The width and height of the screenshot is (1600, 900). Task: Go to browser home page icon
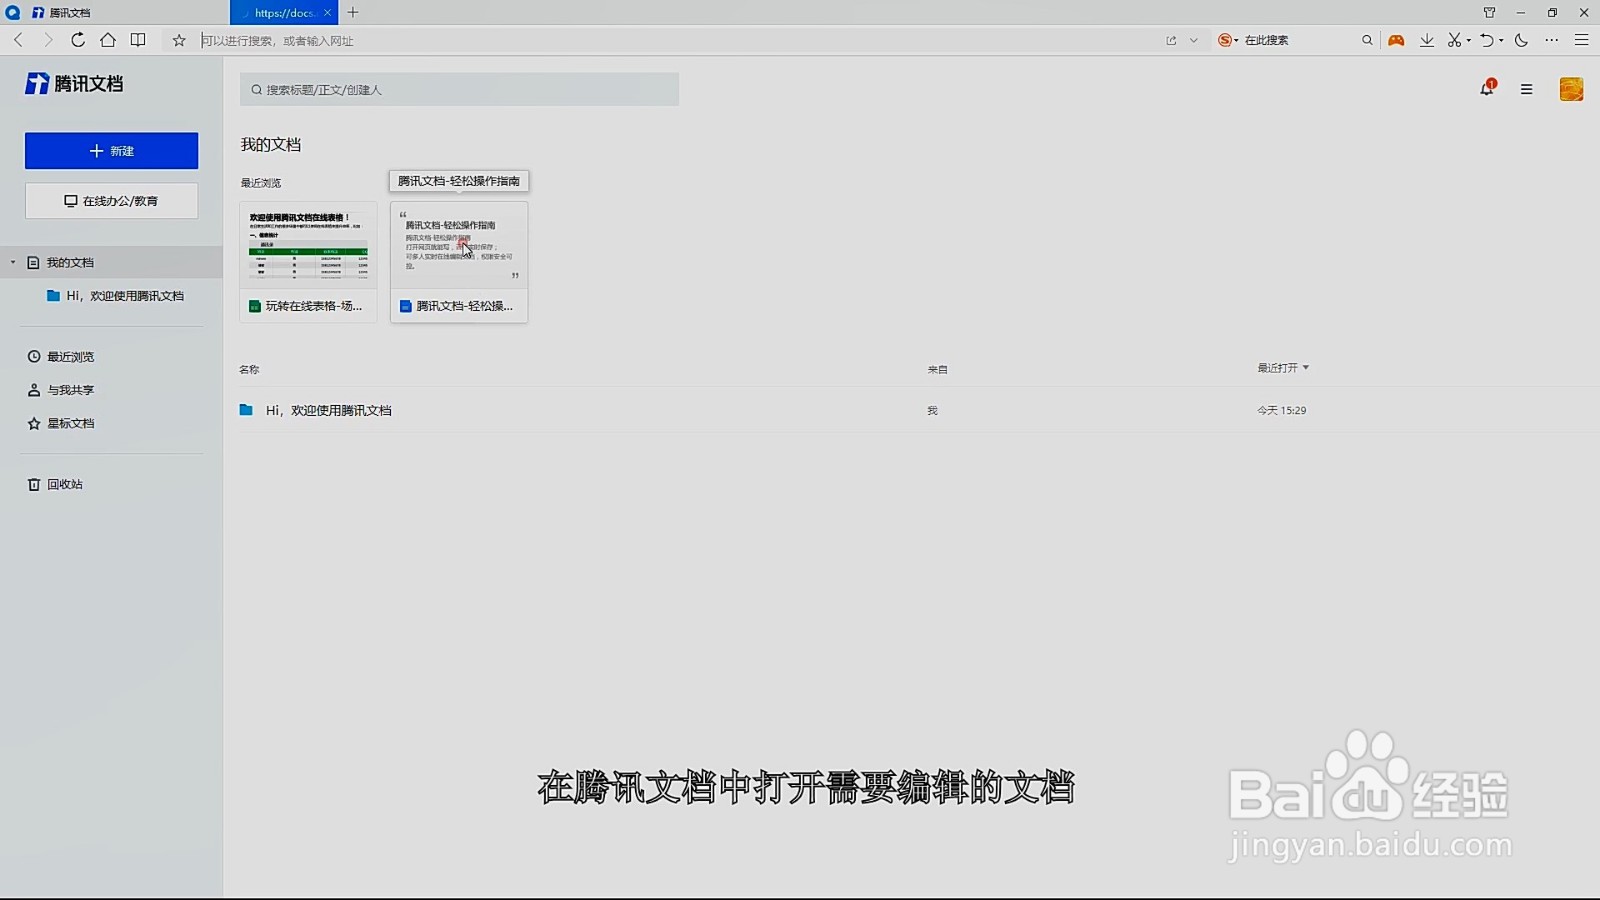tap(108, 40)
